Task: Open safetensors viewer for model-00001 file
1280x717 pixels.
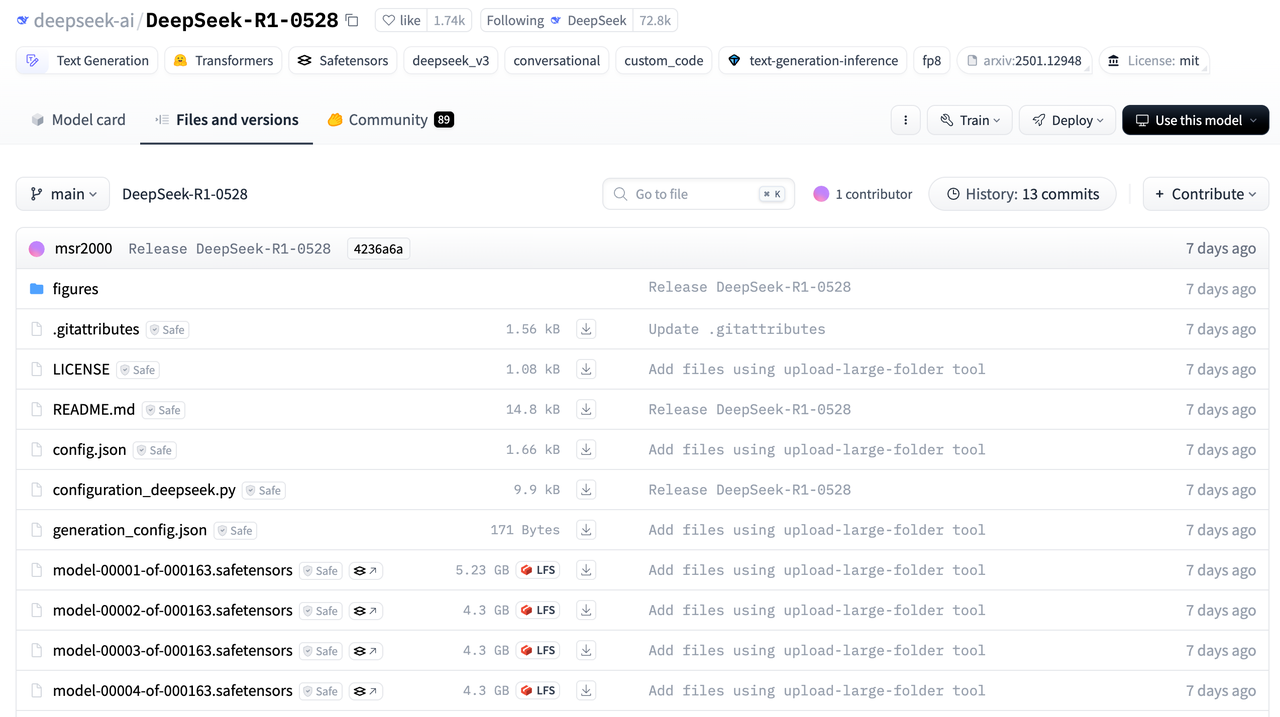Action: pyautogui.click(x=365, y=571)
